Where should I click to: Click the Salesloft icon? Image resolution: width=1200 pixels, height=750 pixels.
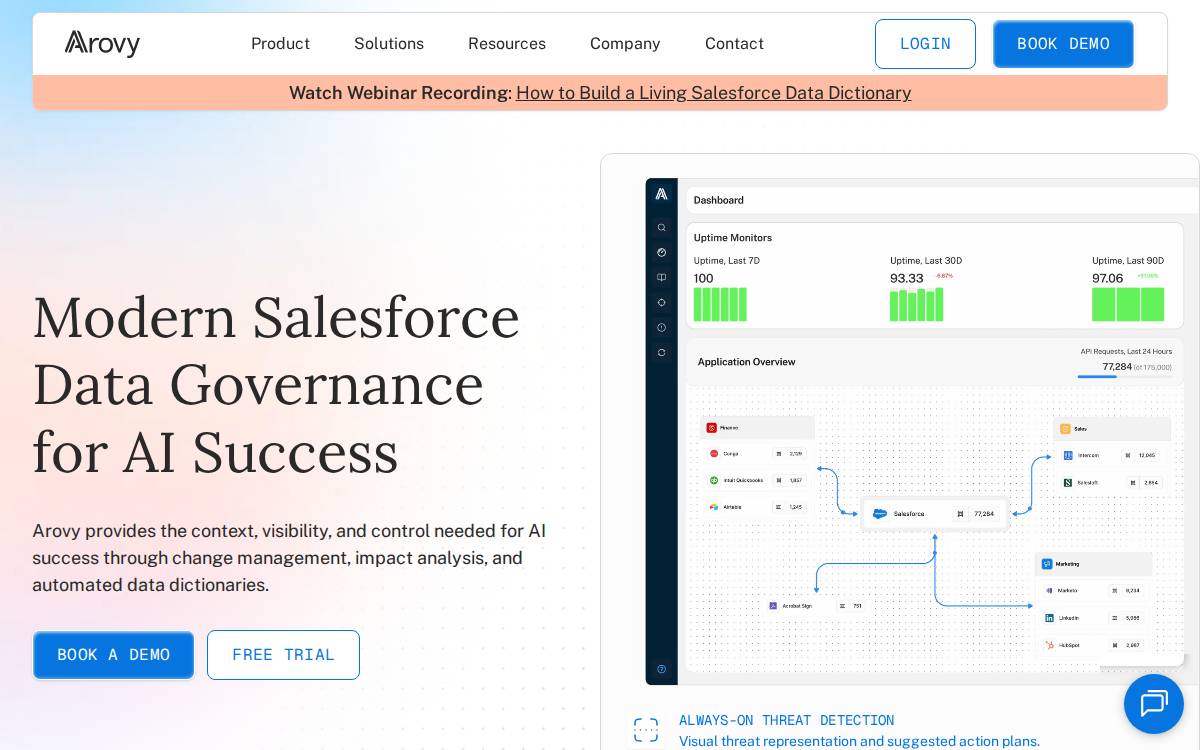coord(1068,482)
